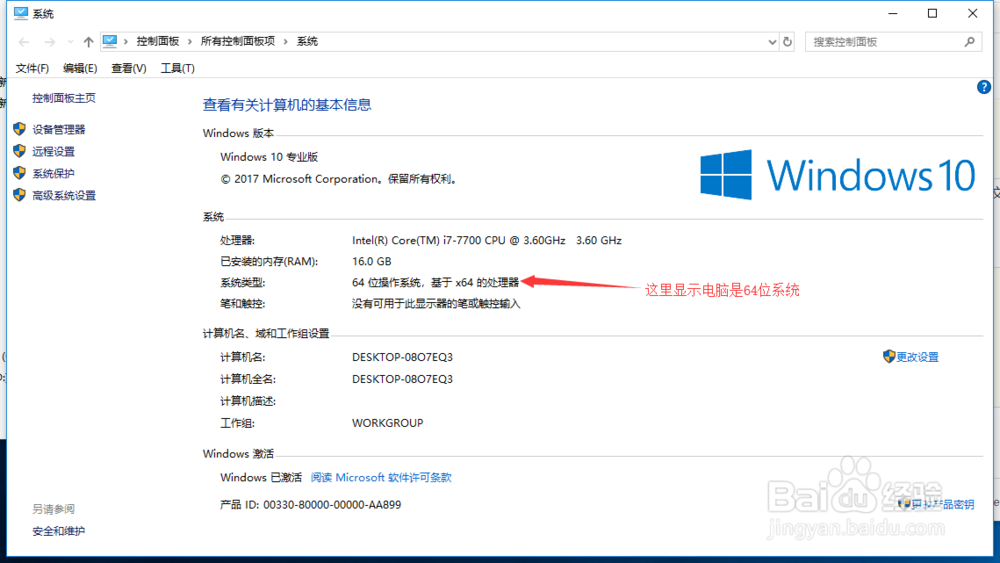Expand chevron after 所有控制面板项 breadcrumb
This screenshot has height=563, width=1000.
[286, 41]
